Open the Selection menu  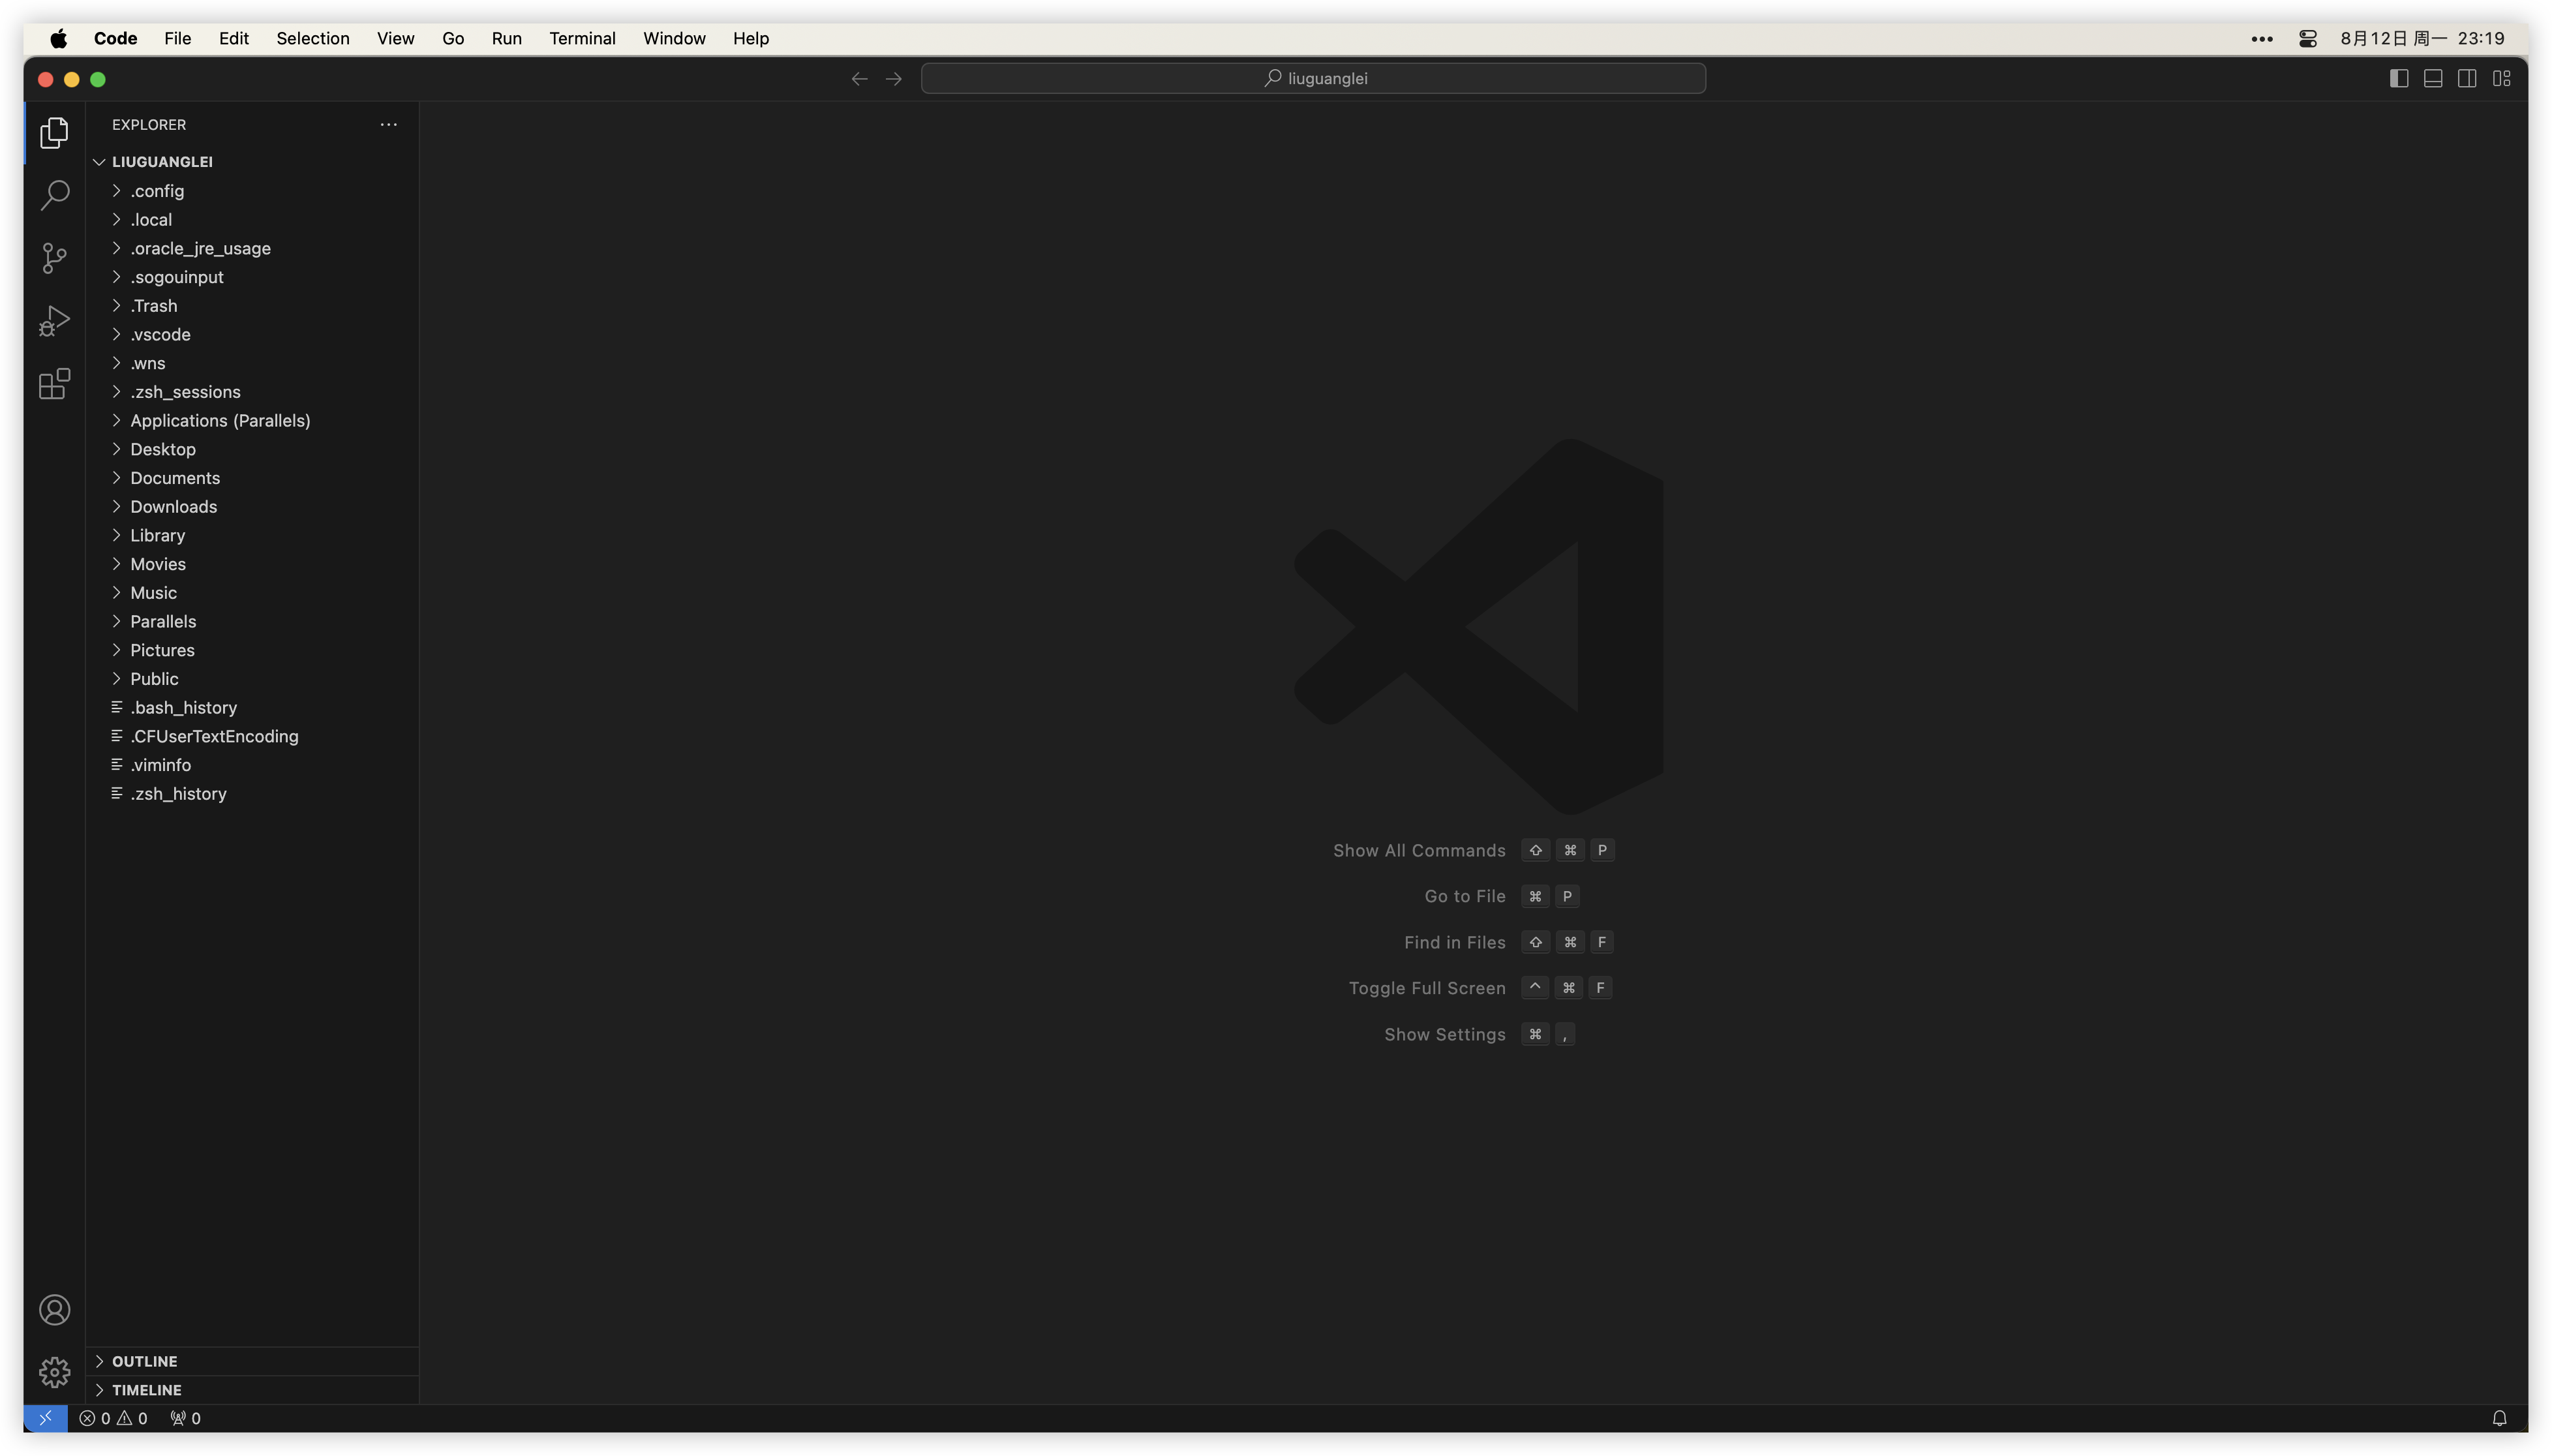(x=312, y=38)
